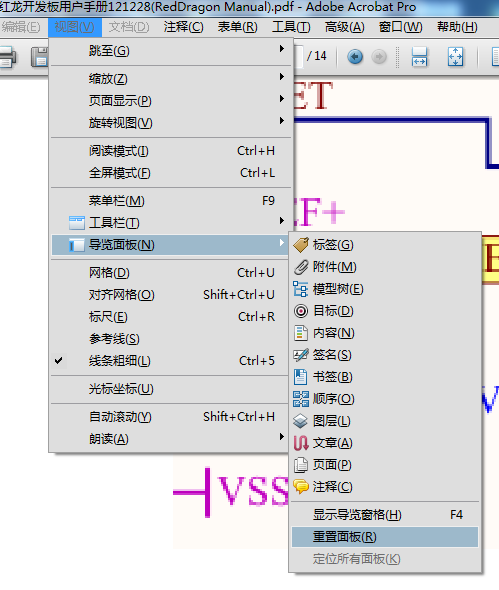This screenshot has width=499, height=590.
Task: Expand 缩放(Z) zoom submenu
Action: click(x=171, y=79)
